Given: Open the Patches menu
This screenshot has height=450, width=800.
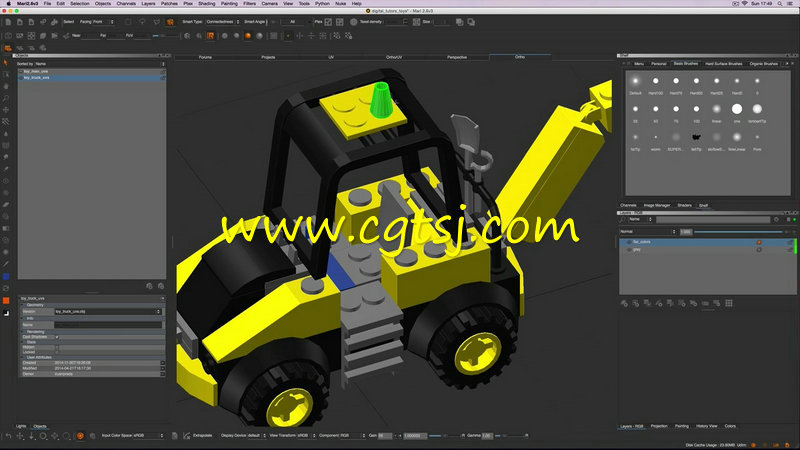Looking at the screenshot, I should click(x=169, y=4).
